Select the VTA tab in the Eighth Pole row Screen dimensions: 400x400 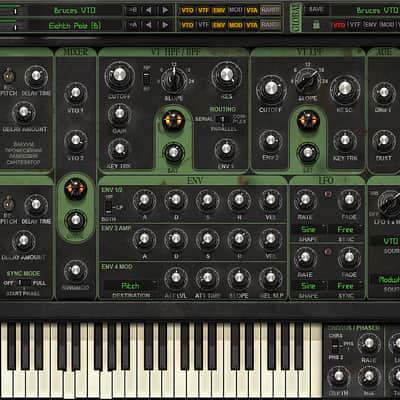[x=252, y=25]
